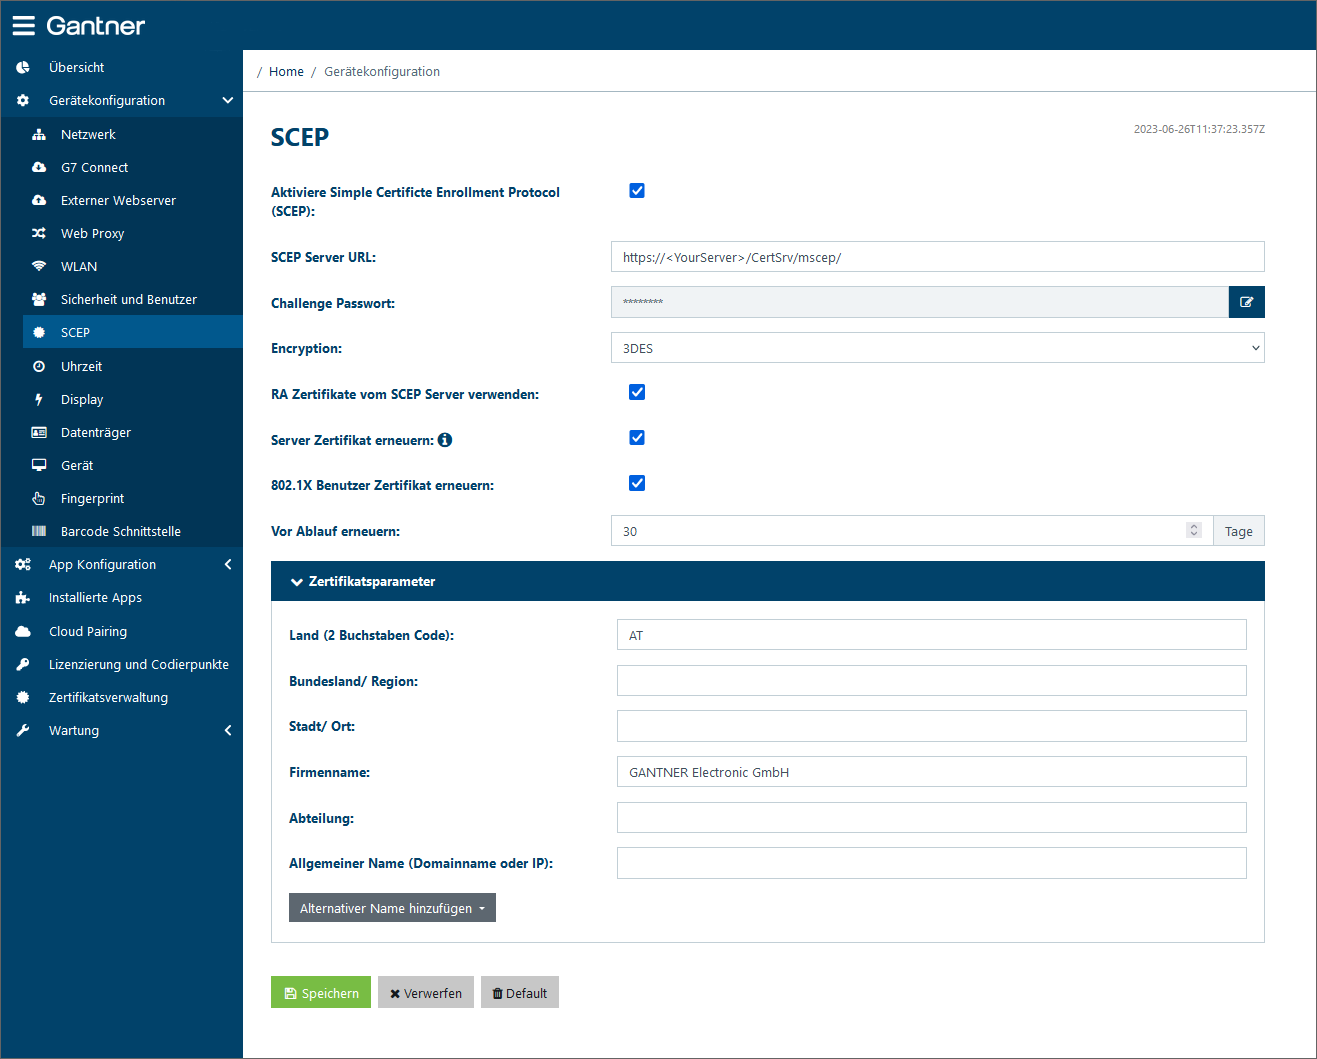Select the SCEP menu item
The height and width of the screenshot is (1059, 1317).
pos(132,332)
